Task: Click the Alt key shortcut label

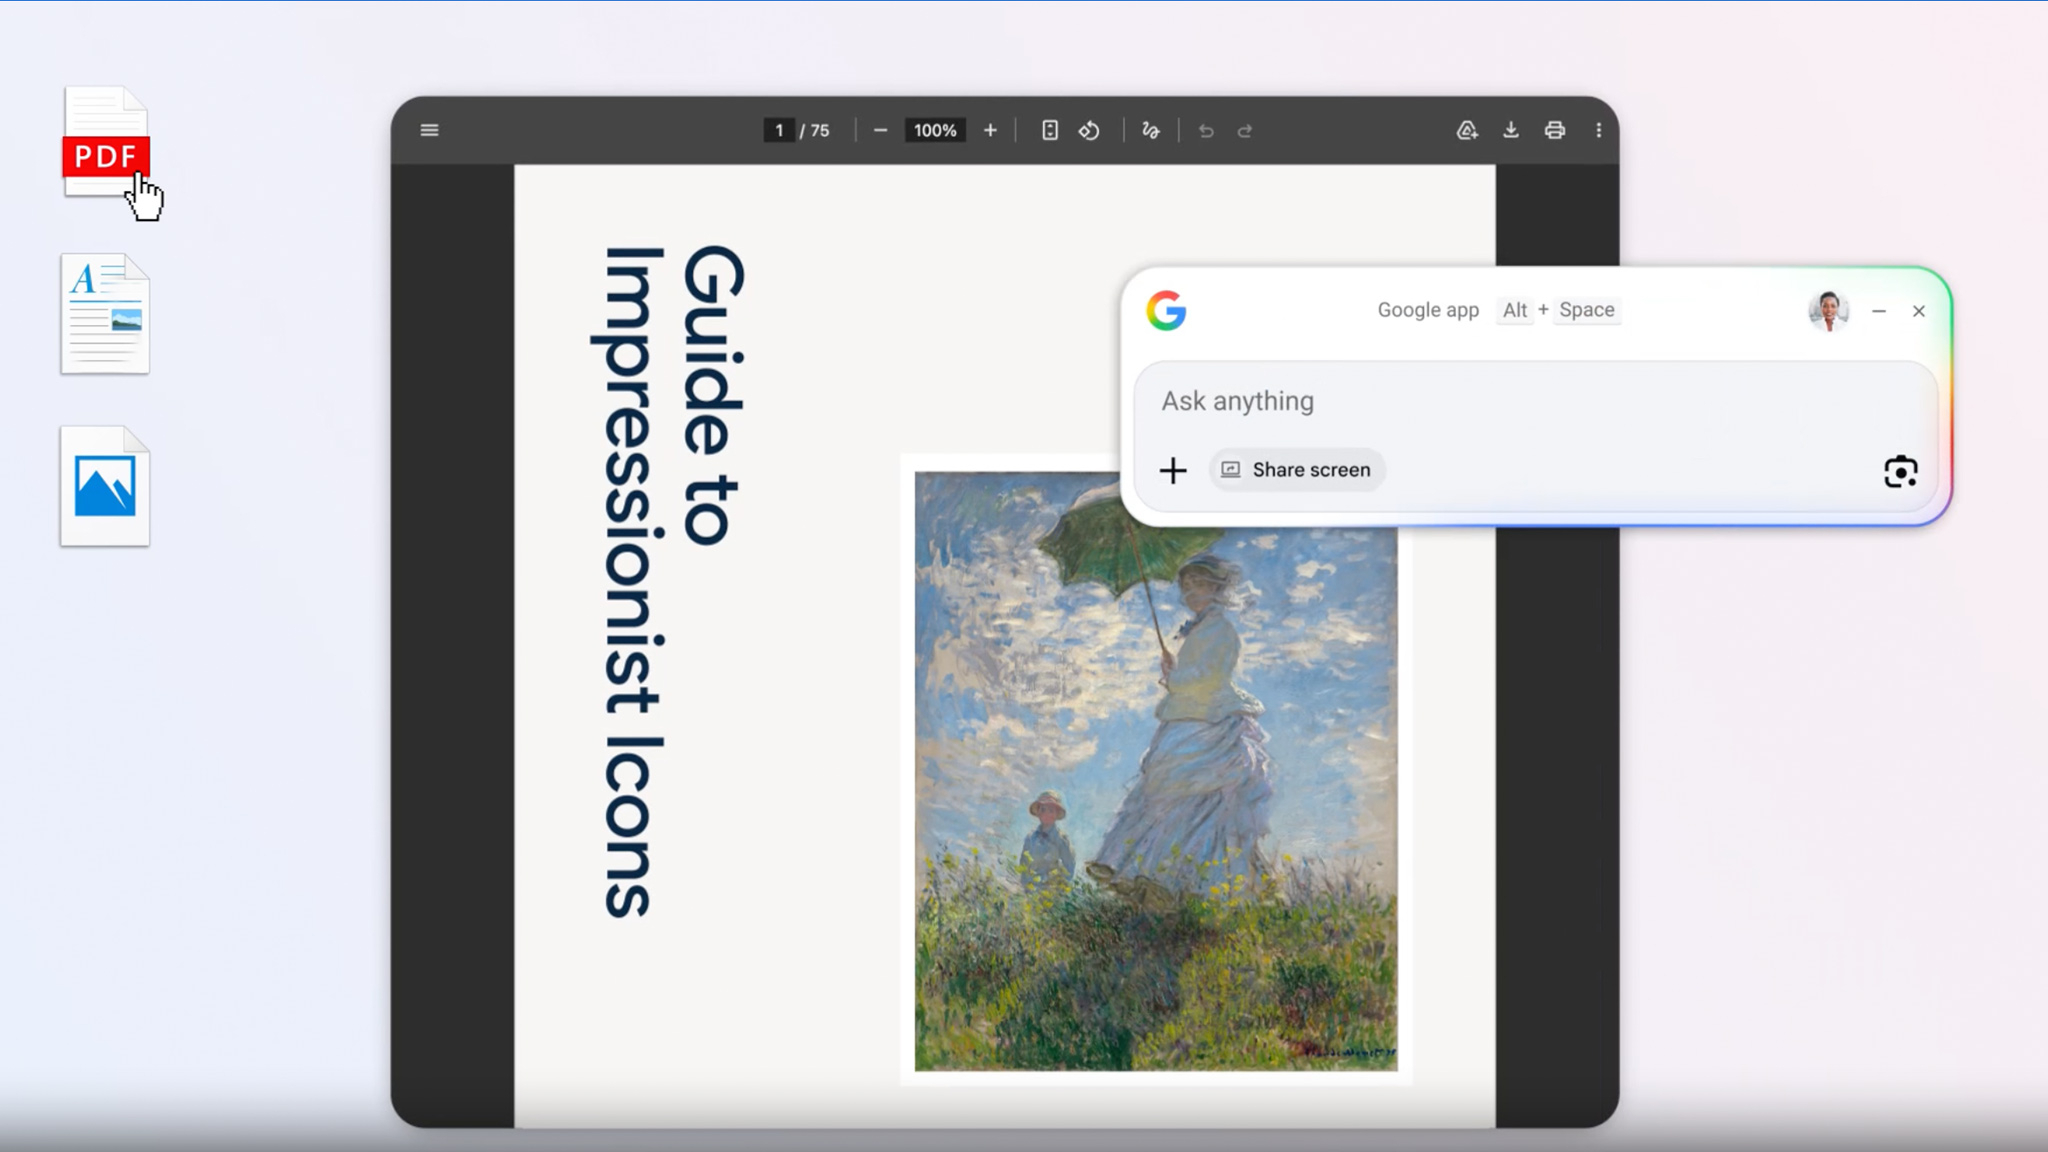Action: (x=1515, y=310)
